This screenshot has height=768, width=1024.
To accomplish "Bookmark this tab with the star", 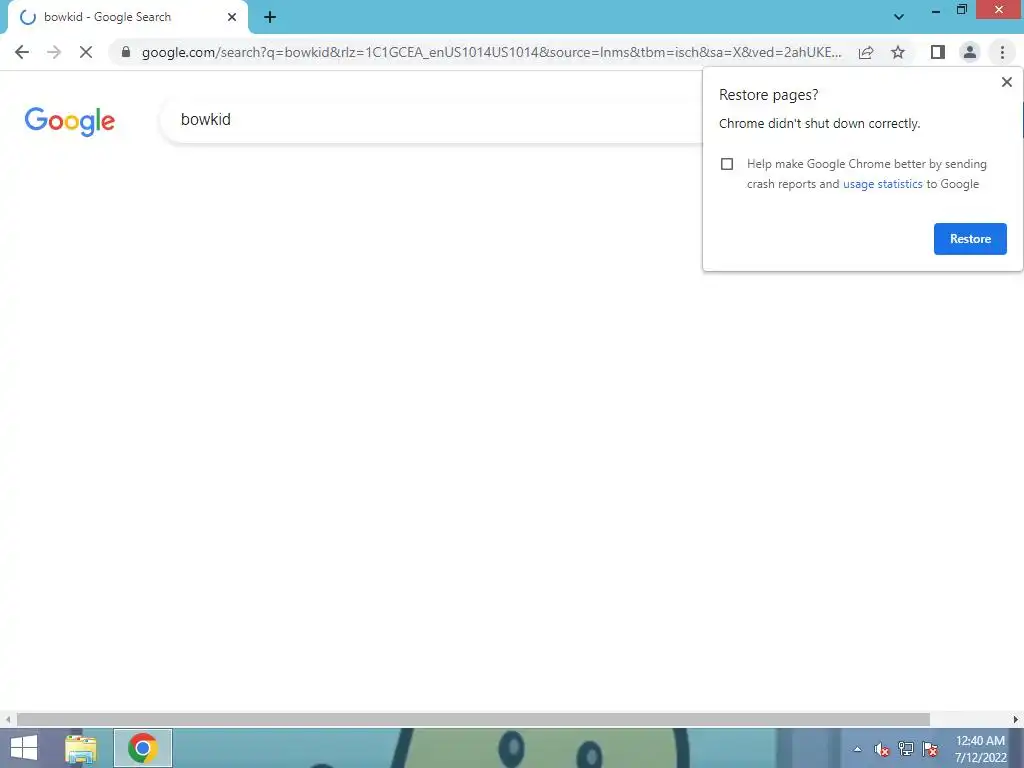I will pyautogui.click(x=898, y=52).
